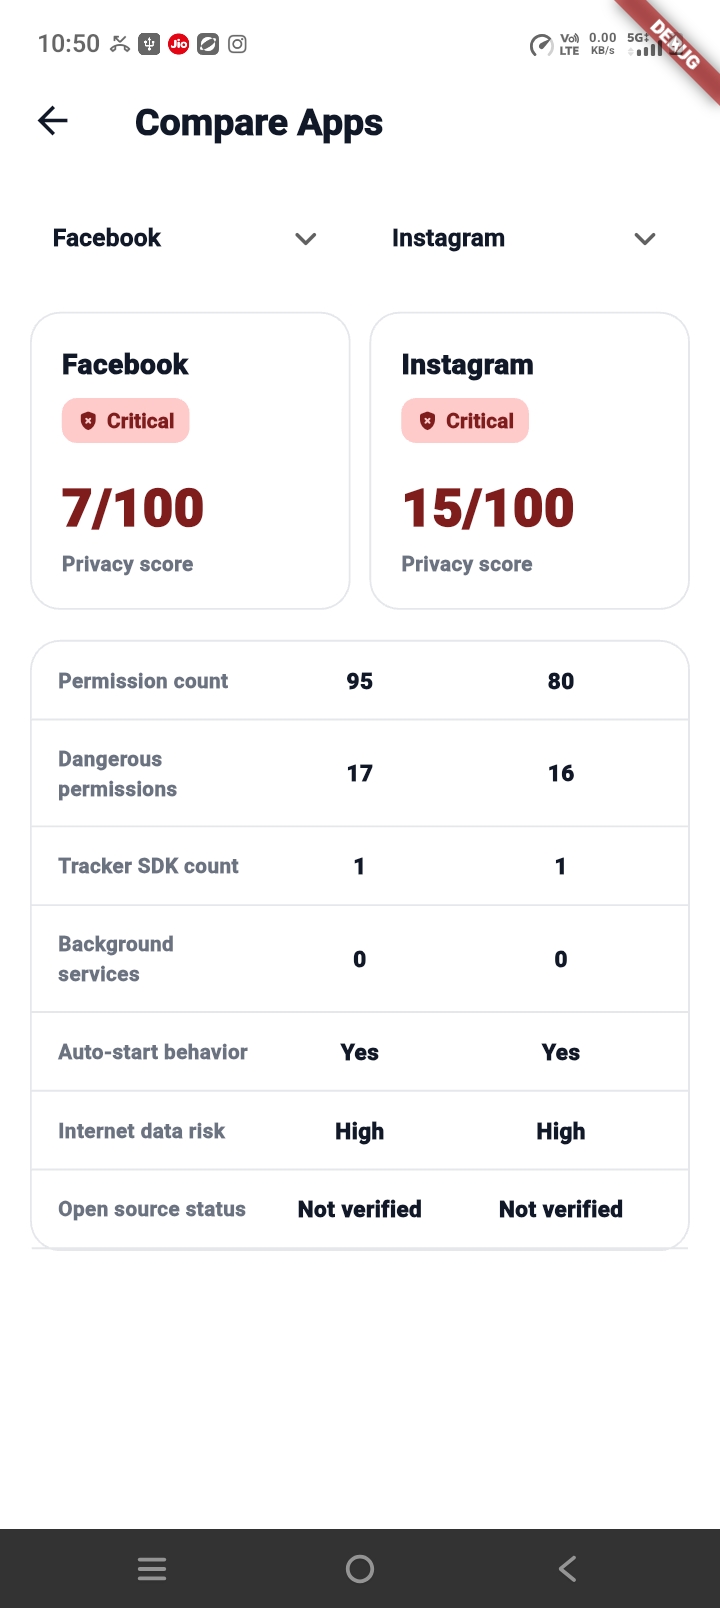The height and width of the screenshot is (1608, 720).
Task: Tap the back arrow icon
Action: pos(53,121)
